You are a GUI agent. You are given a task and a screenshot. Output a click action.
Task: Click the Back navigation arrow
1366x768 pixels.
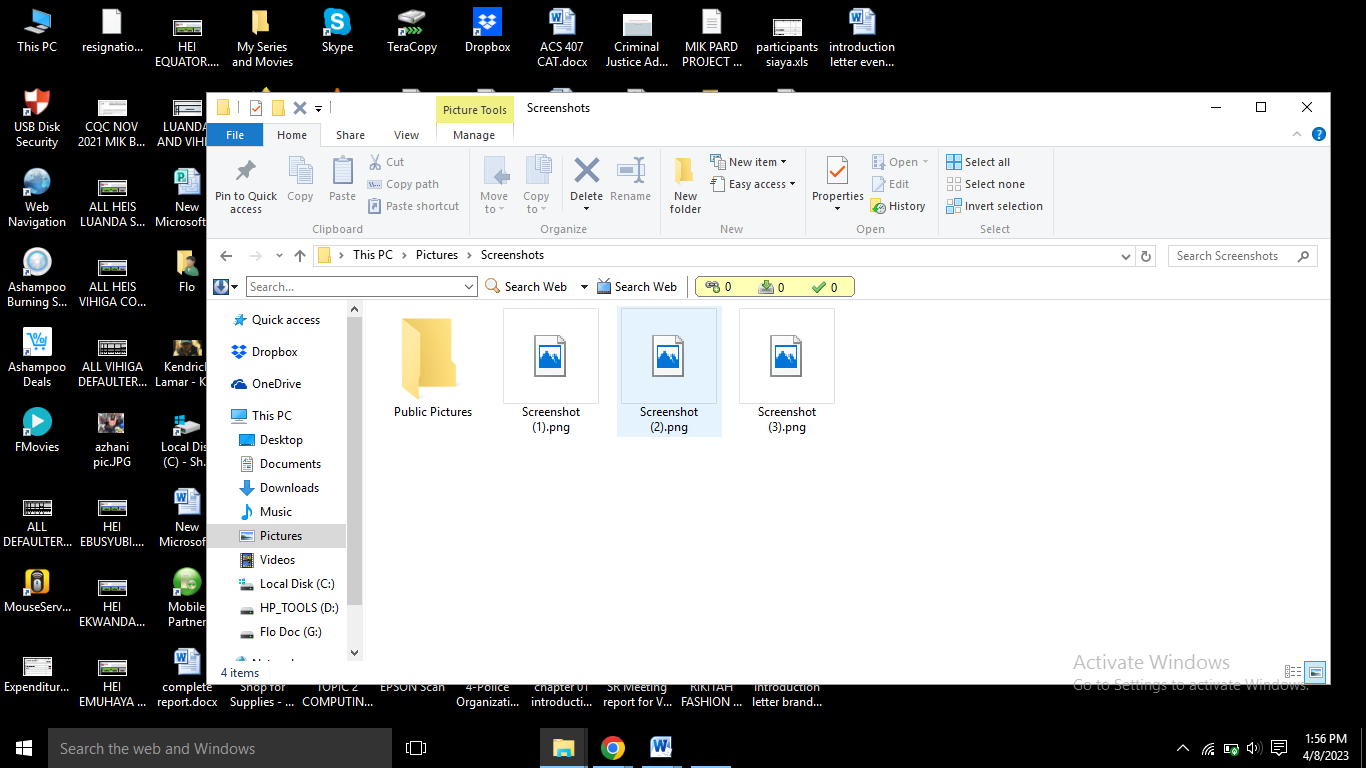pos(226,256)
